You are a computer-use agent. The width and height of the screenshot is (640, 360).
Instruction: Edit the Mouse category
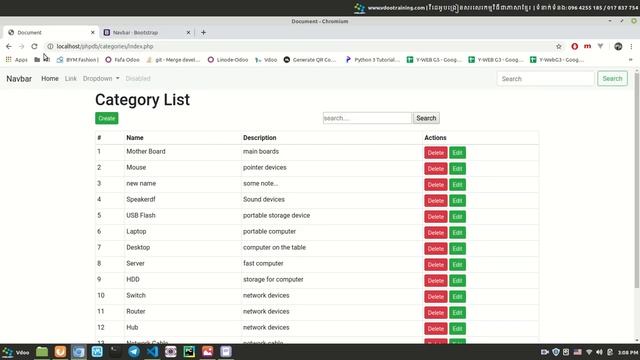pyautogui.click(x=458, y=169)
